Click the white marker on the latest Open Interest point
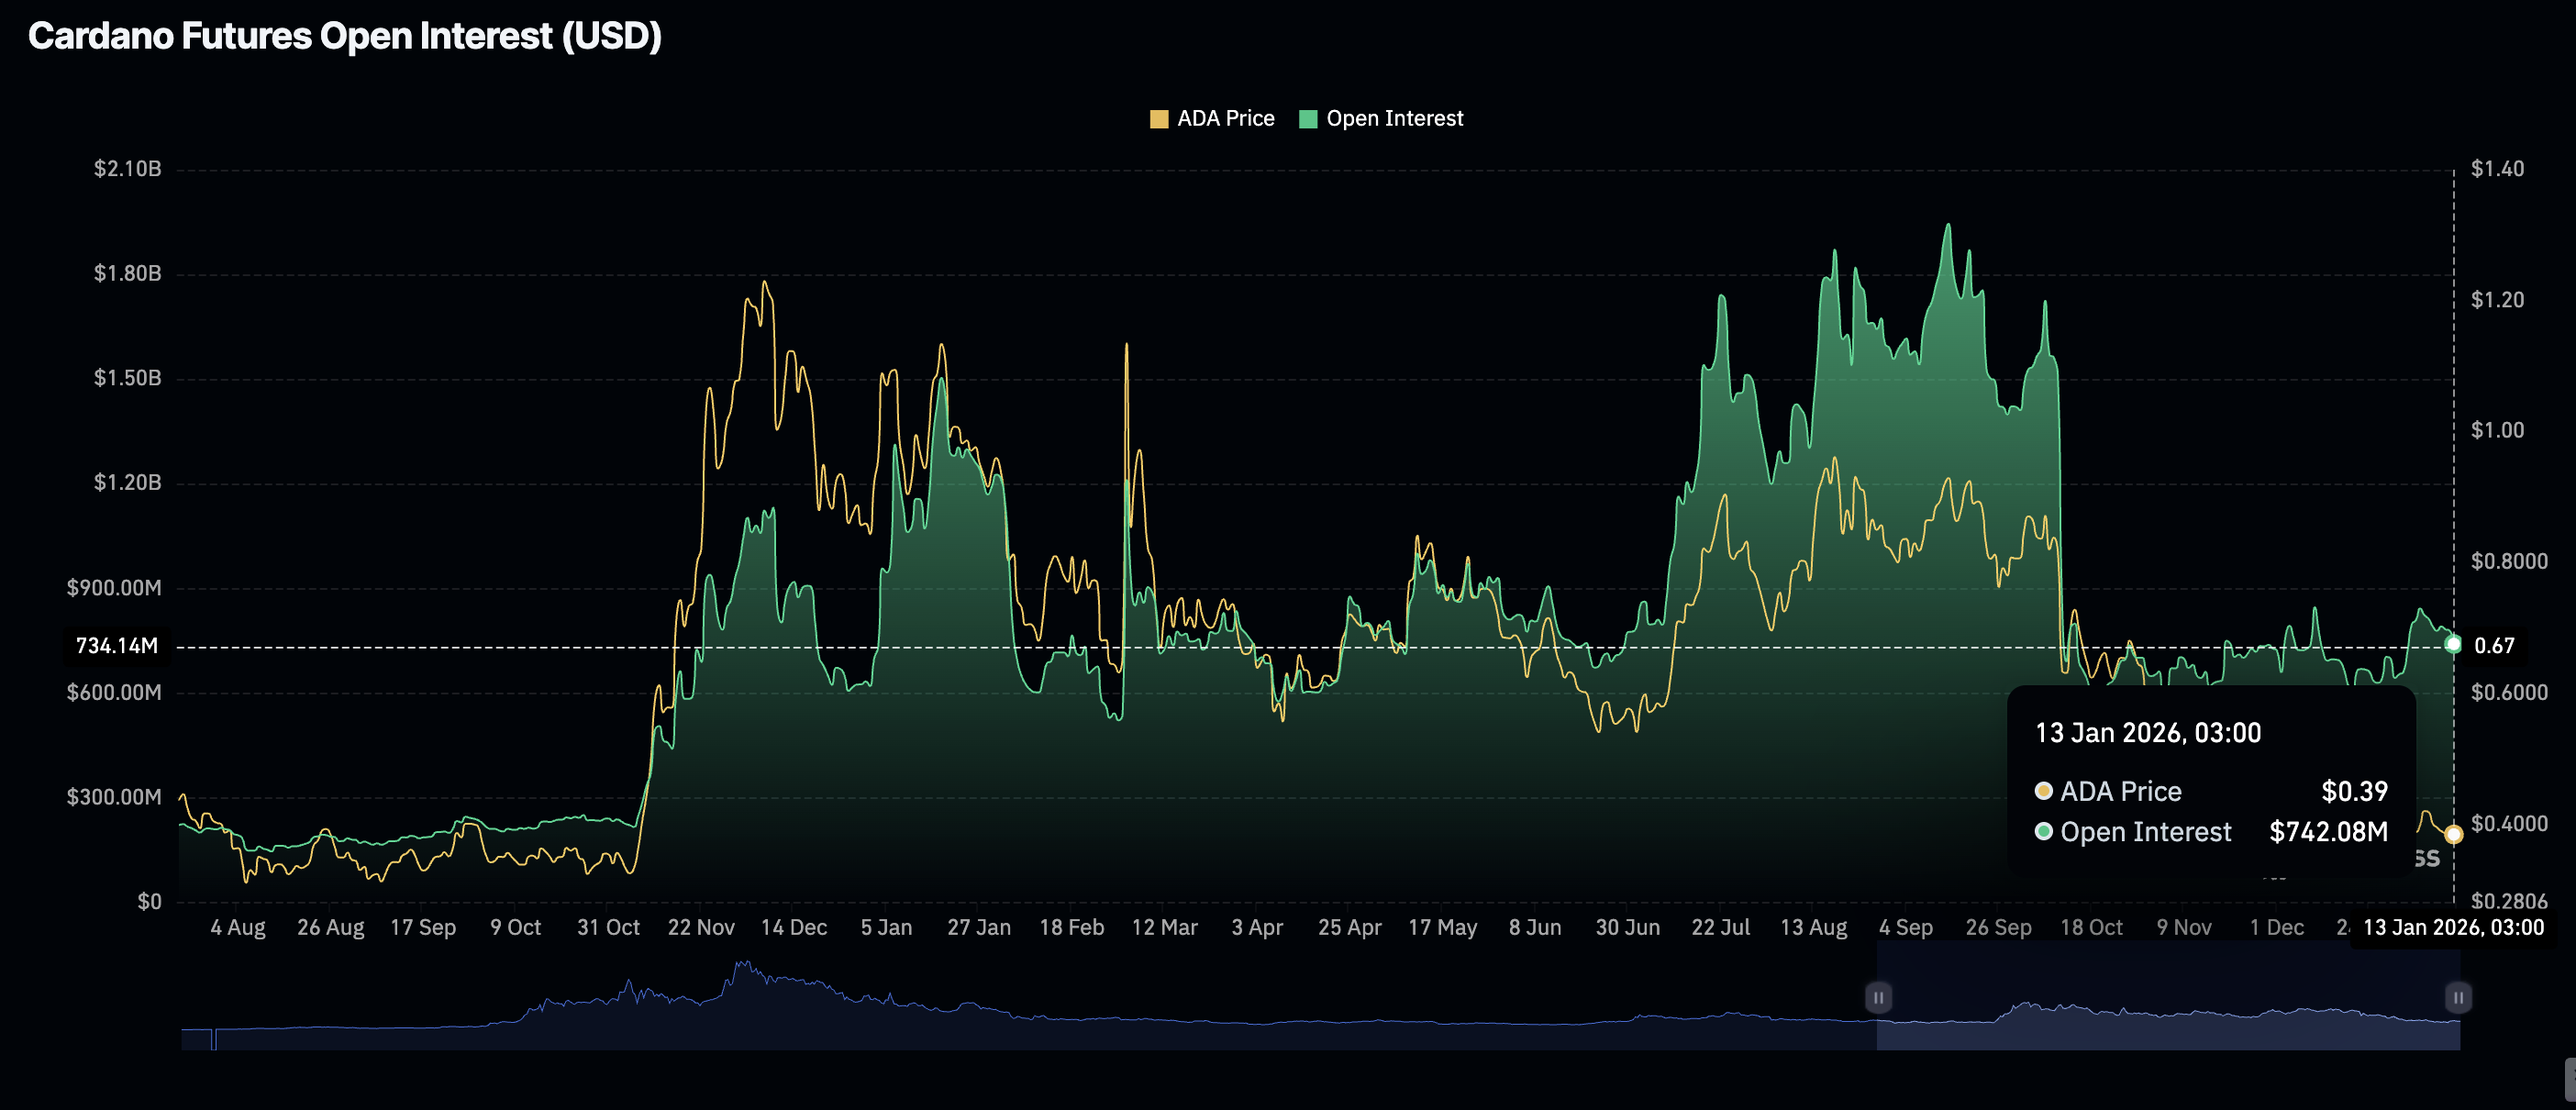 (x=2452, y=645)
